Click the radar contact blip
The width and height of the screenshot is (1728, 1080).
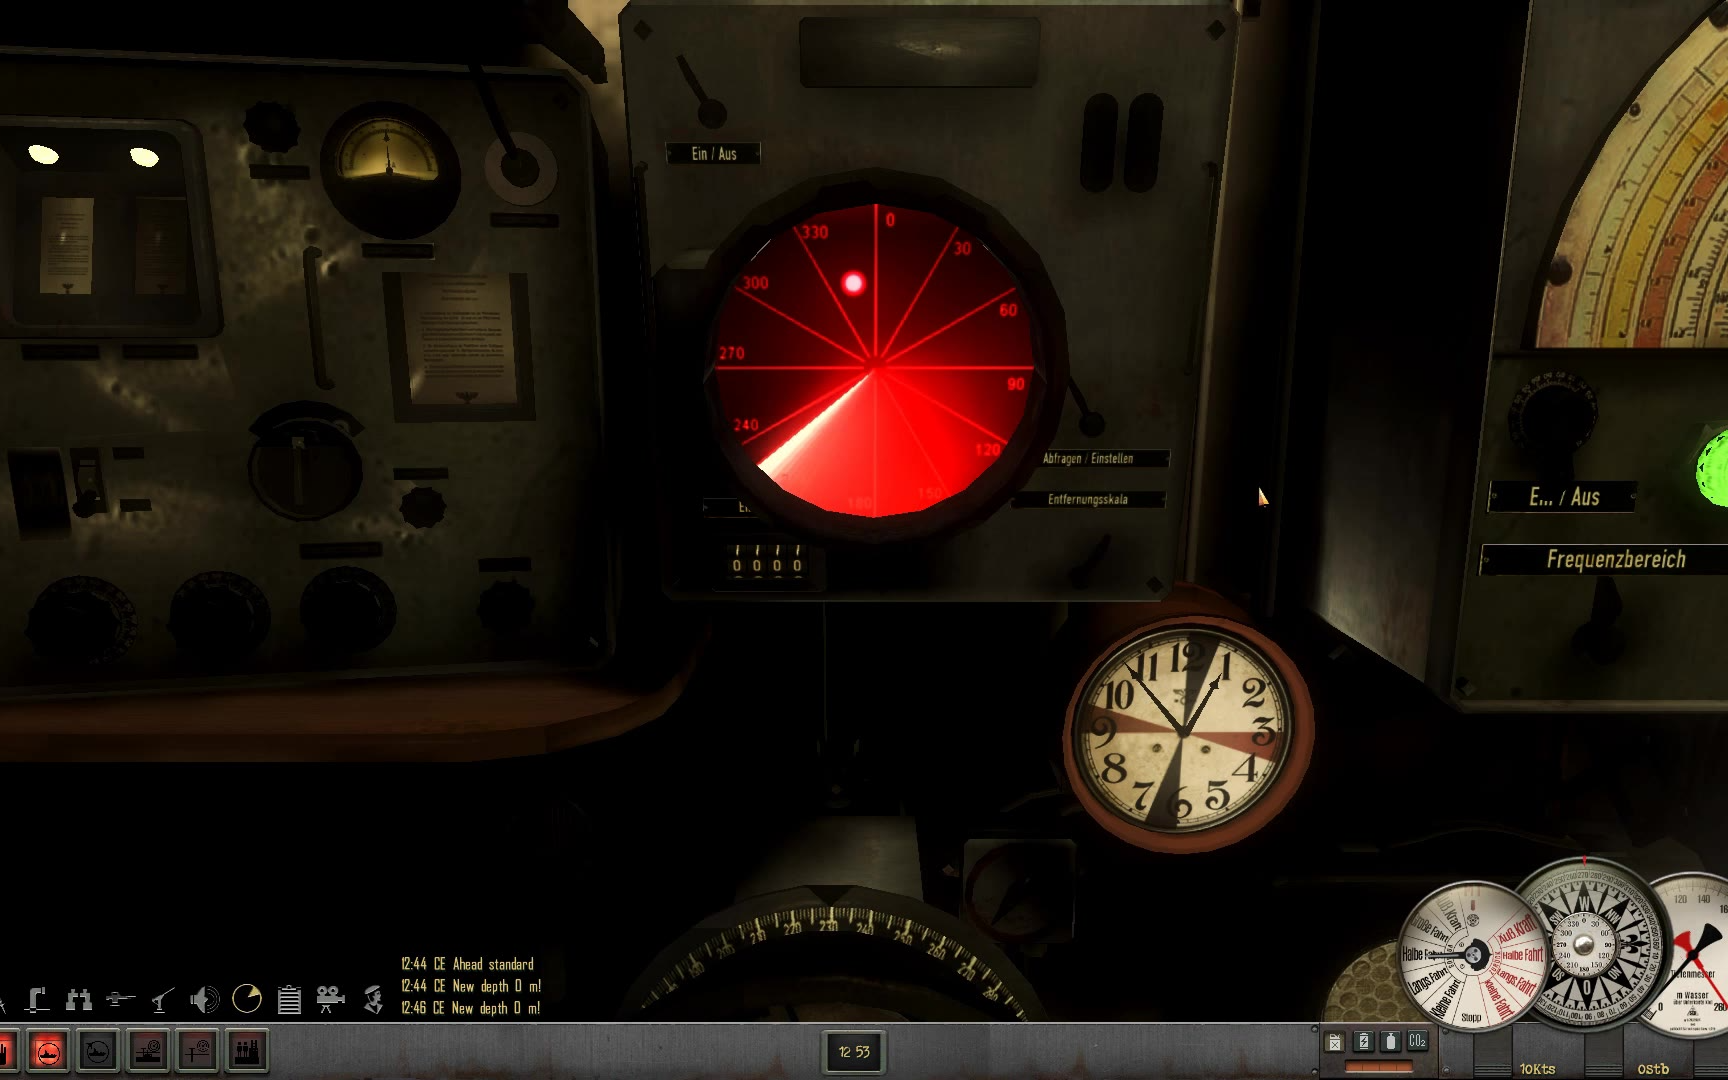click(853, 283)
